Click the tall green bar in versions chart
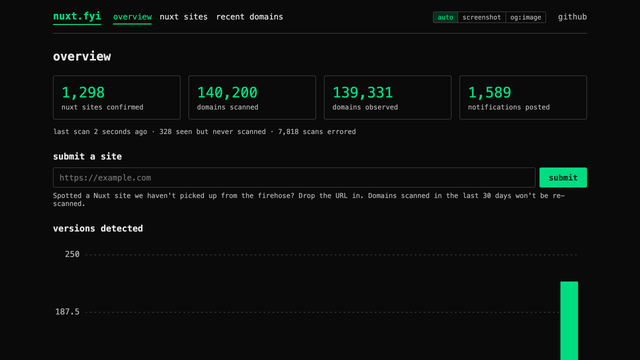This screenshot has height=360, width=640. (x=569, y=321)
